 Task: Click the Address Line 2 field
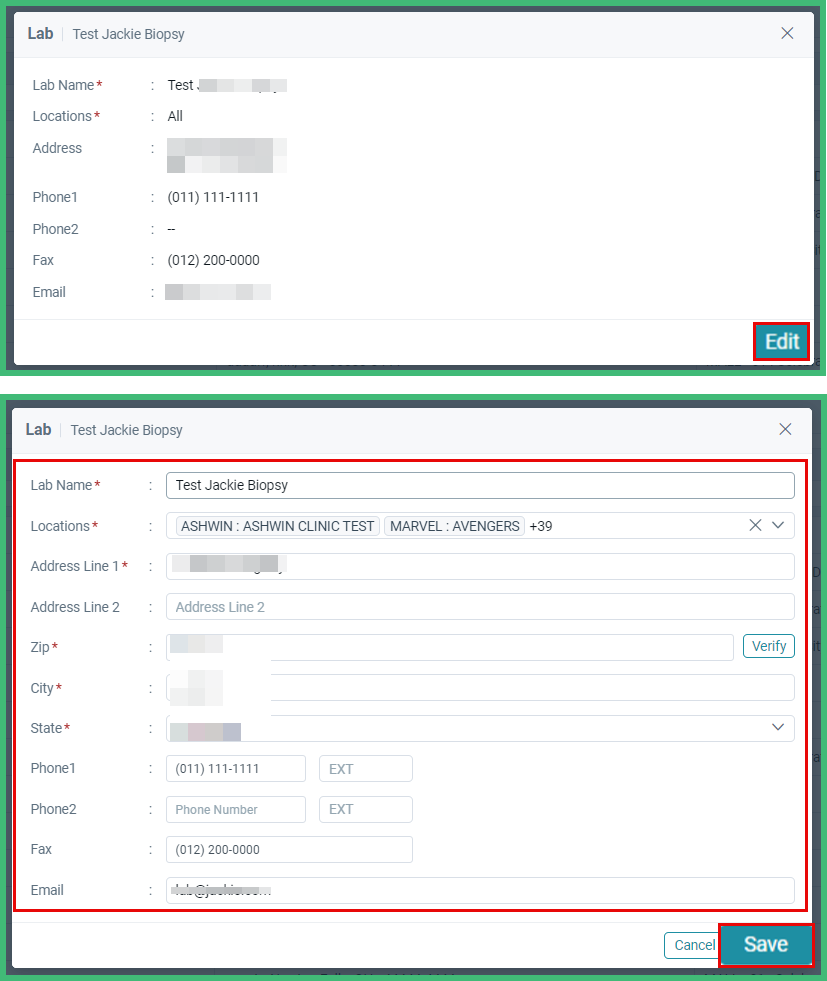(x=480, y=606)
